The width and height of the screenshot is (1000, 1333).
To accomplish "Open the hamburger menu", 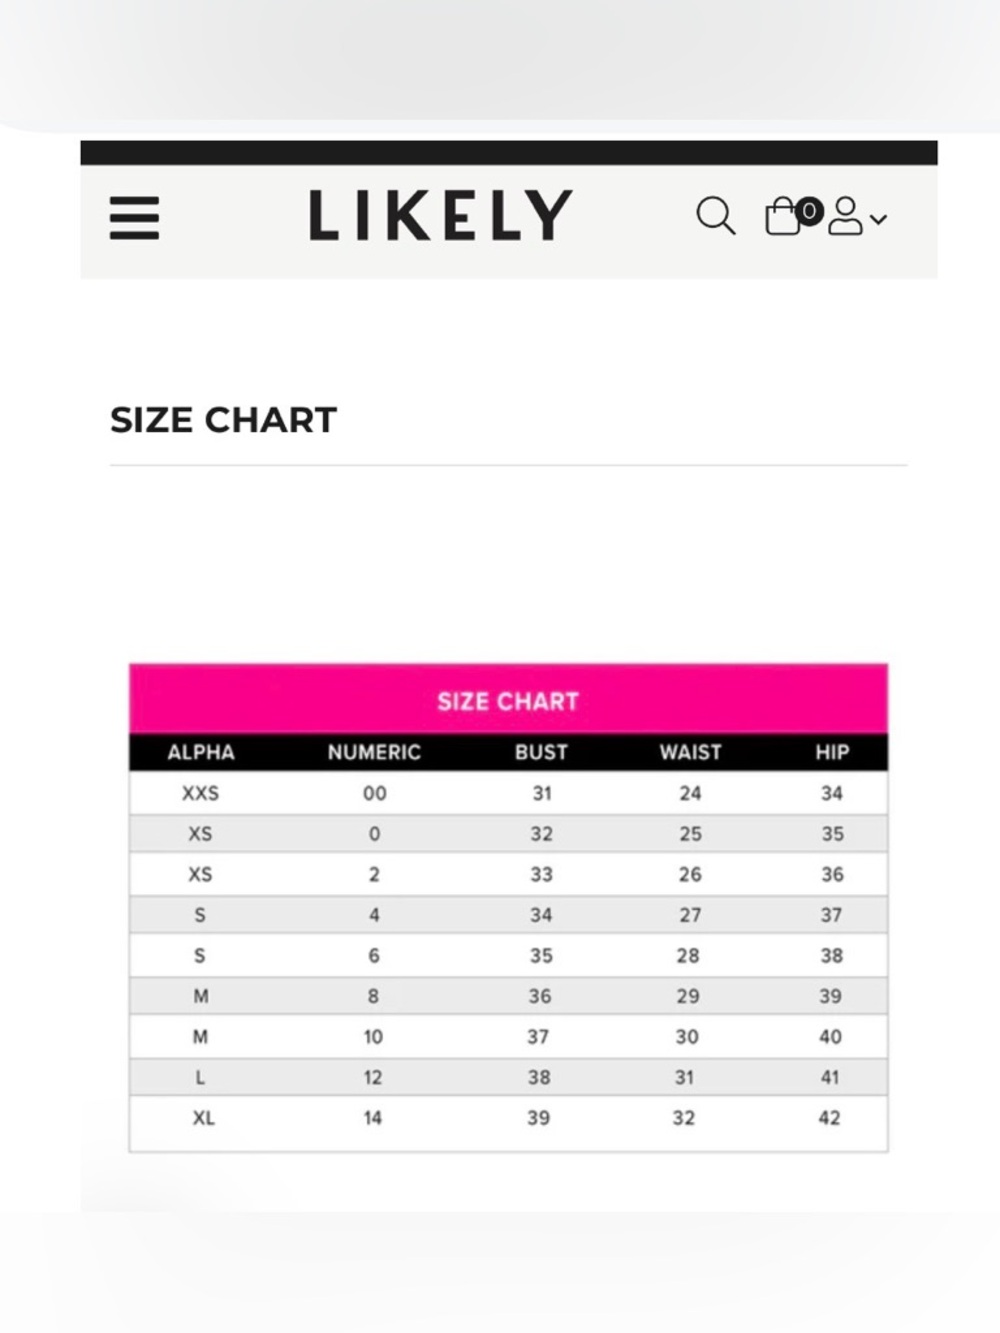I will (x=134, y=217).
